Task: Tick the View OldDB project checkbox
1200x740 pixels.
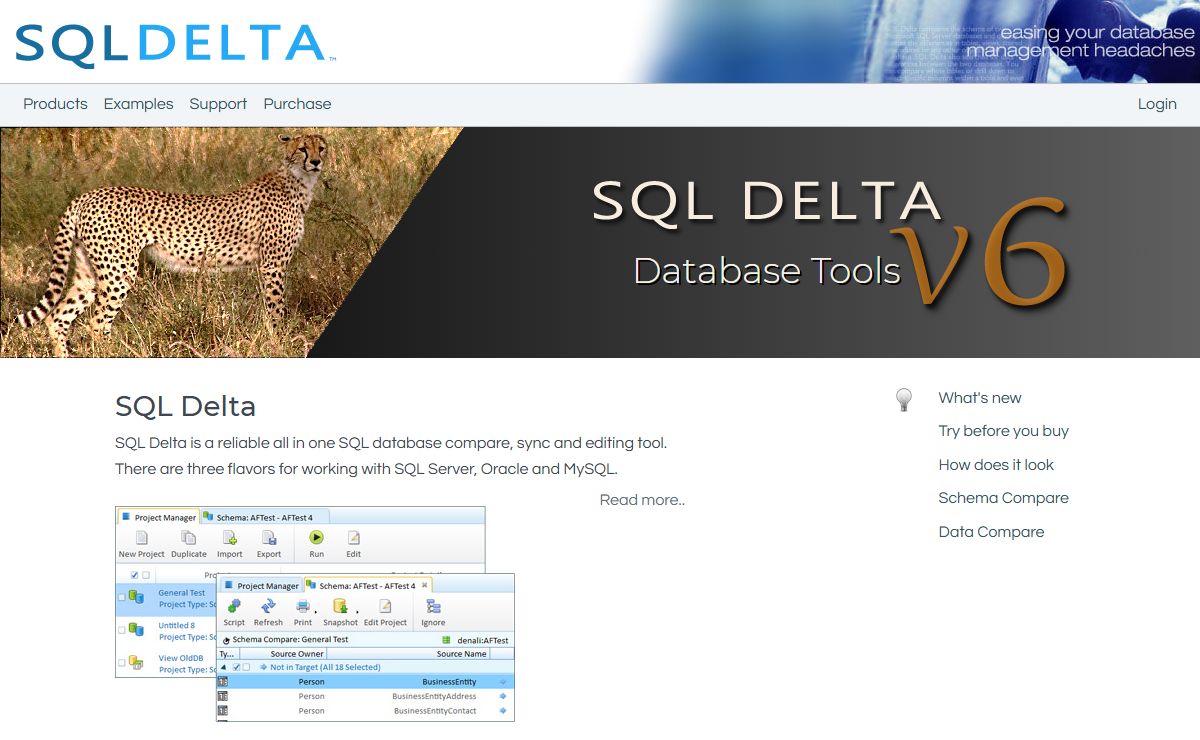Action: pyautogui.click(x=122, y=662)
